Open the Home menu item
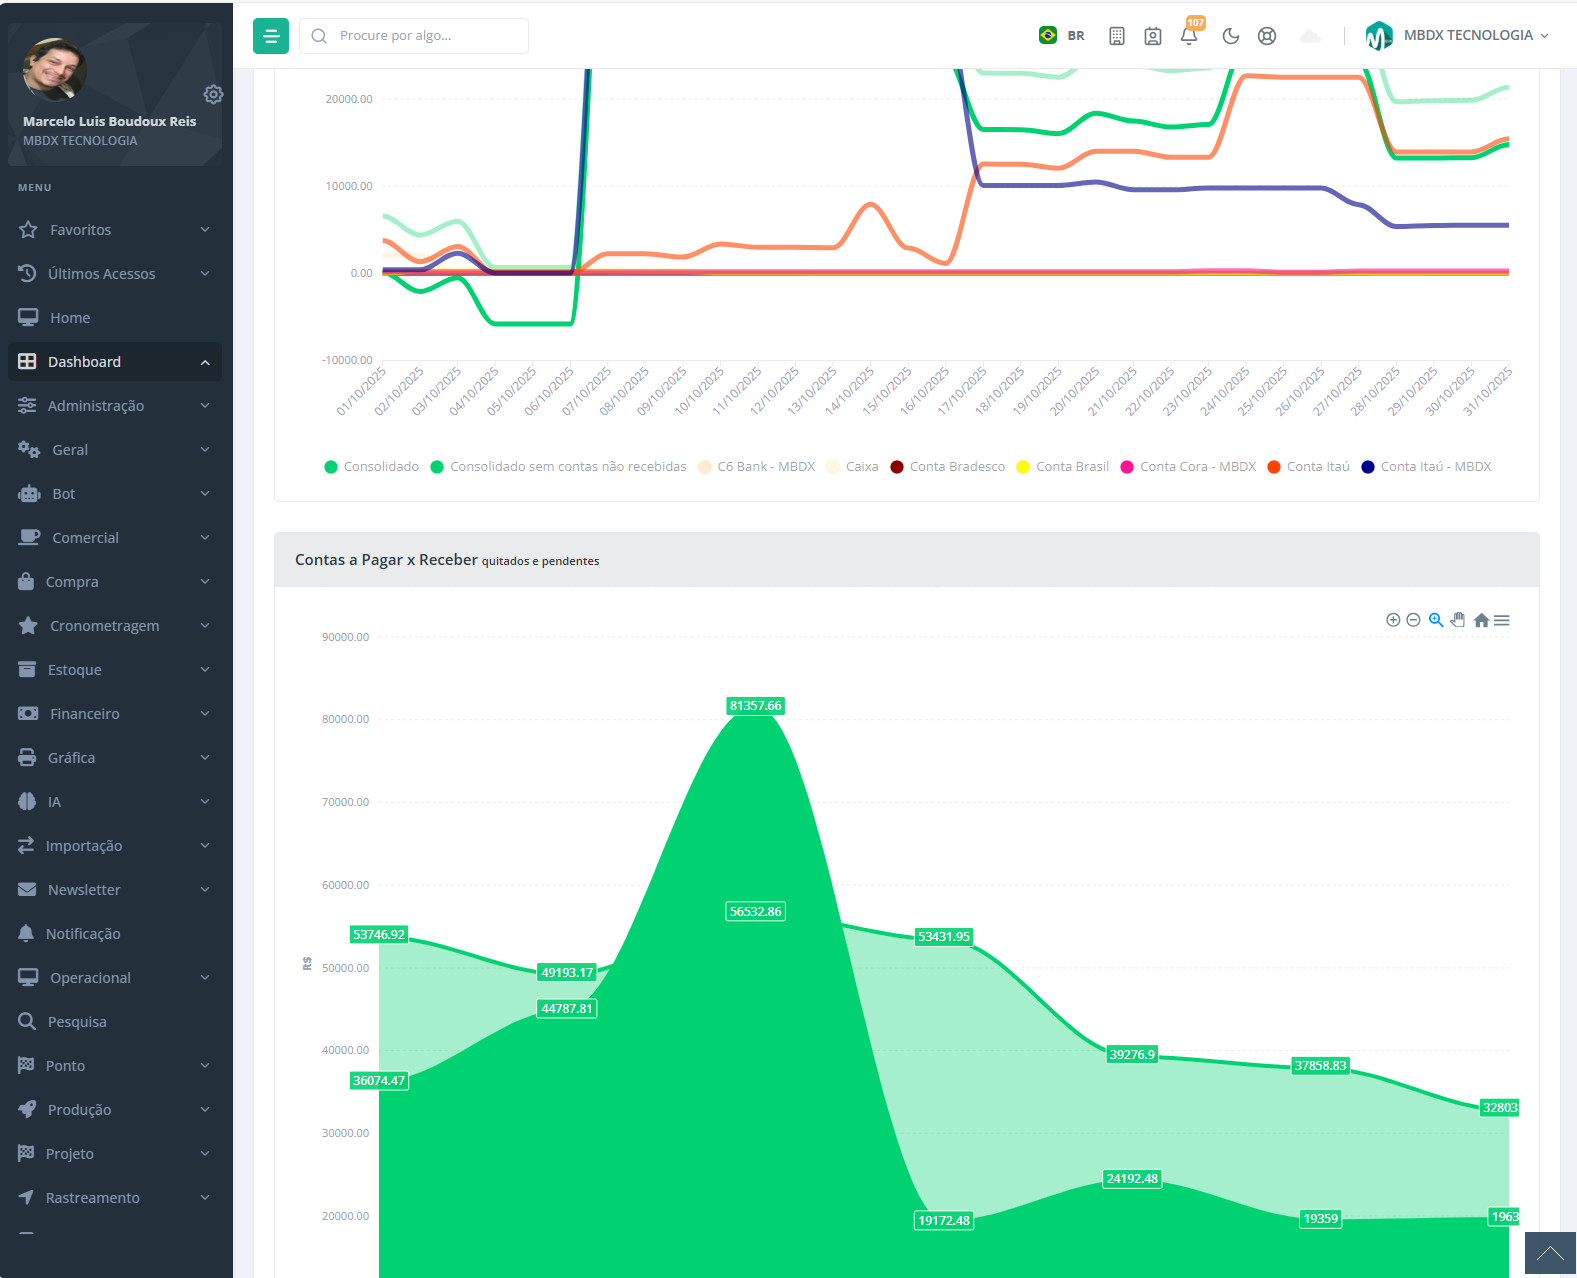1577x1278 pixels. click(70, 318)
